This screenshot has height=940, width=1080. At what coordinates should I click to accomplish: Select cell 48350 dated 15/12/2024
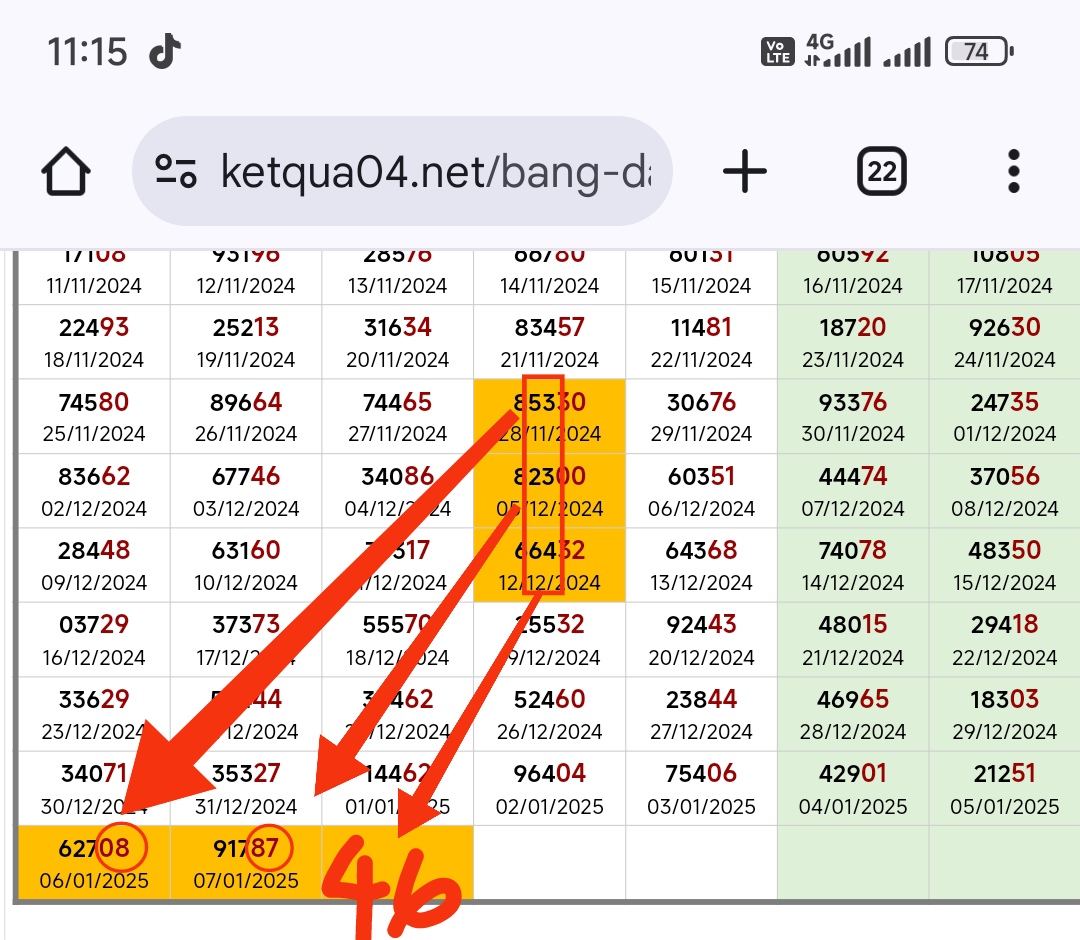coord(1004,565)
